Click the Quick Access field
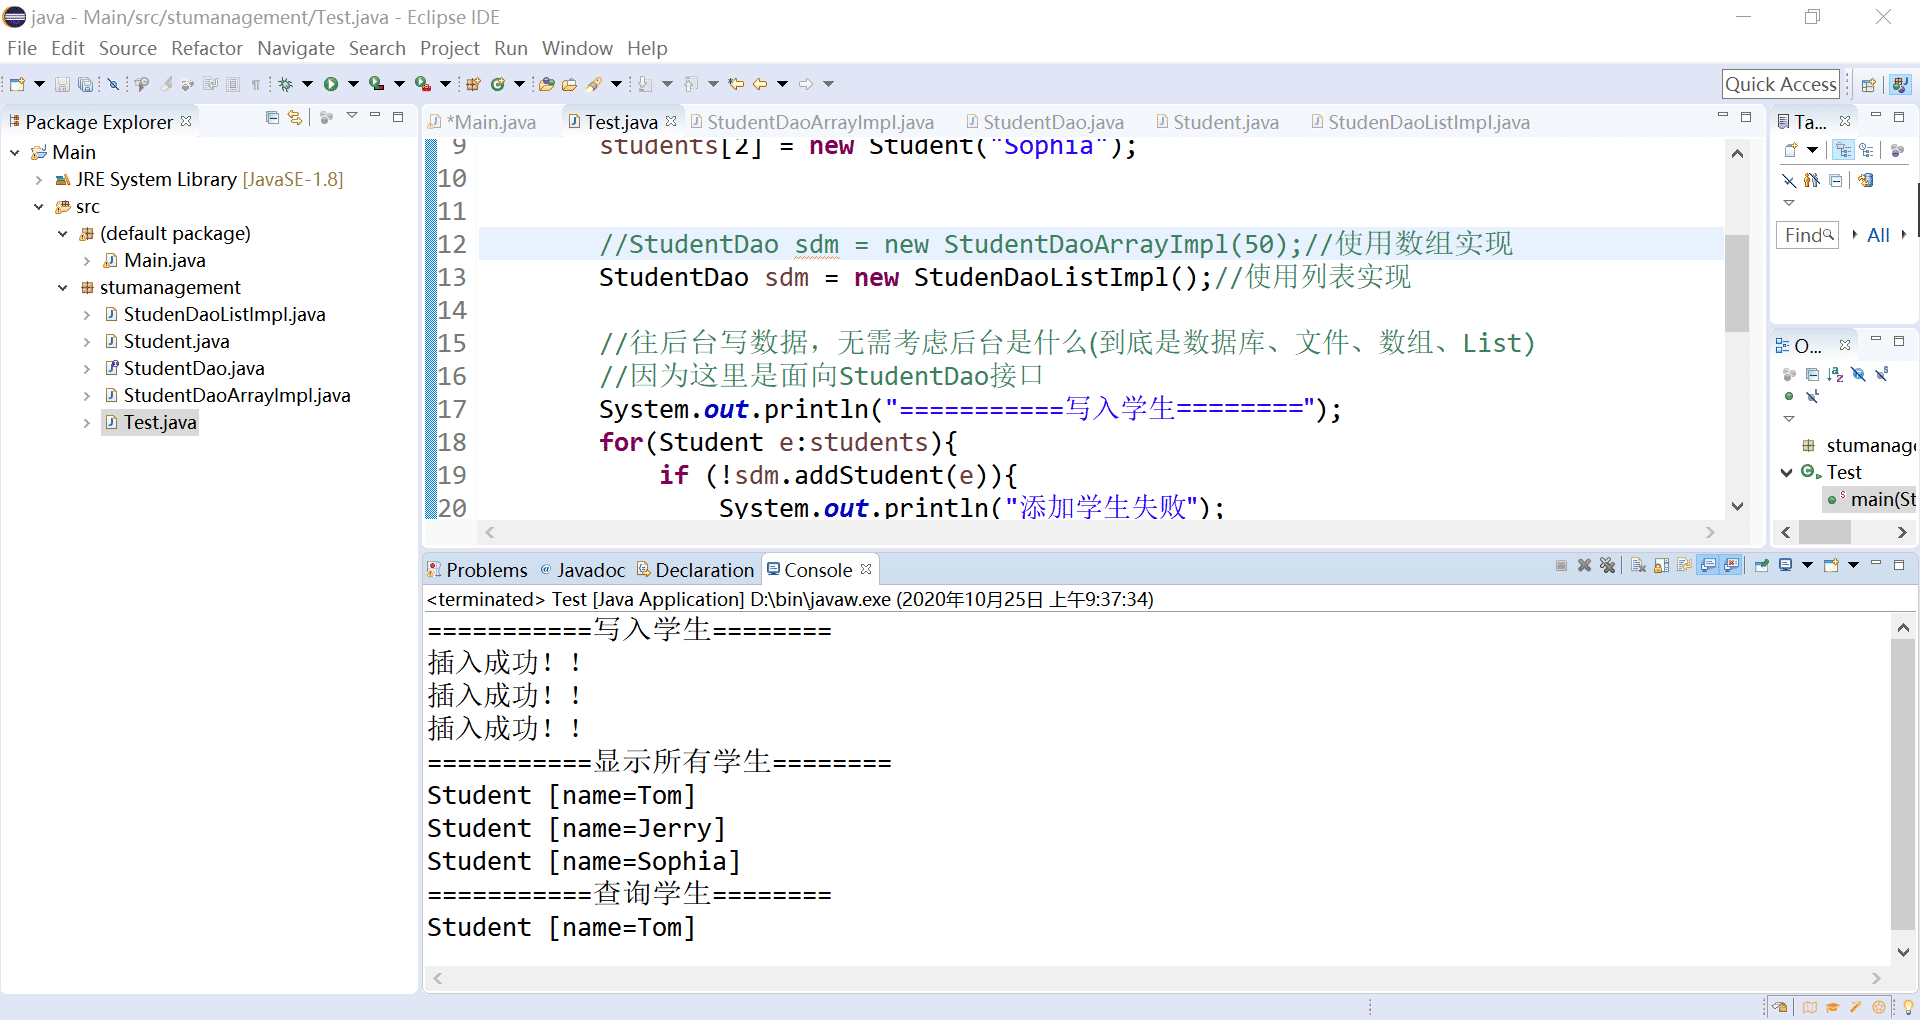The height and width of the screenshot is (1020, 1920). point(1780,85)
